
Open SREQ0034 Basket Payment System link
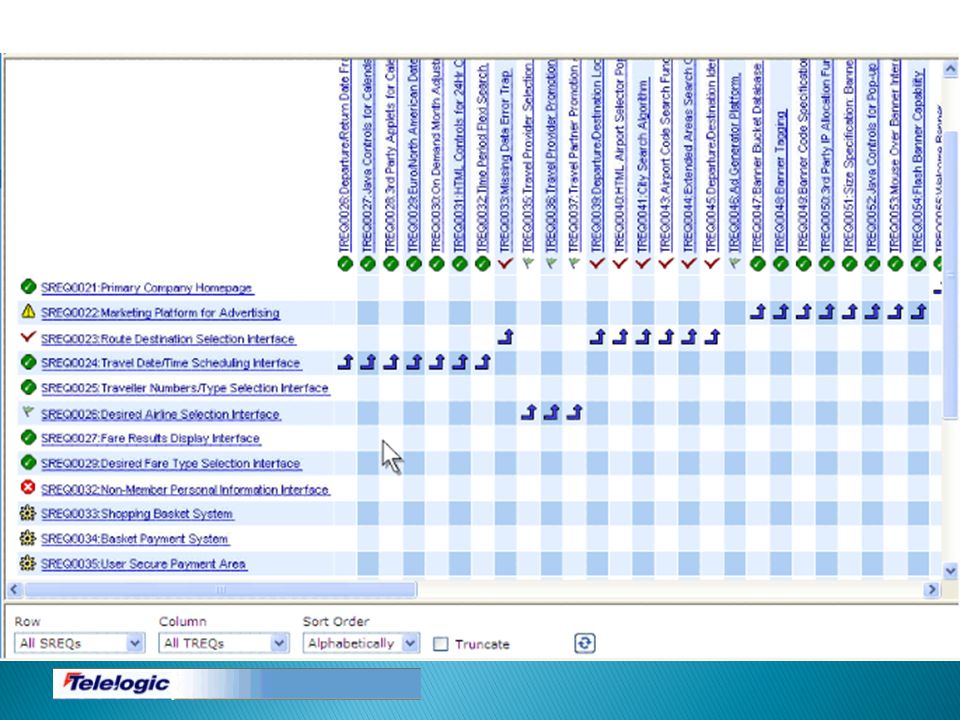(135, 539)
